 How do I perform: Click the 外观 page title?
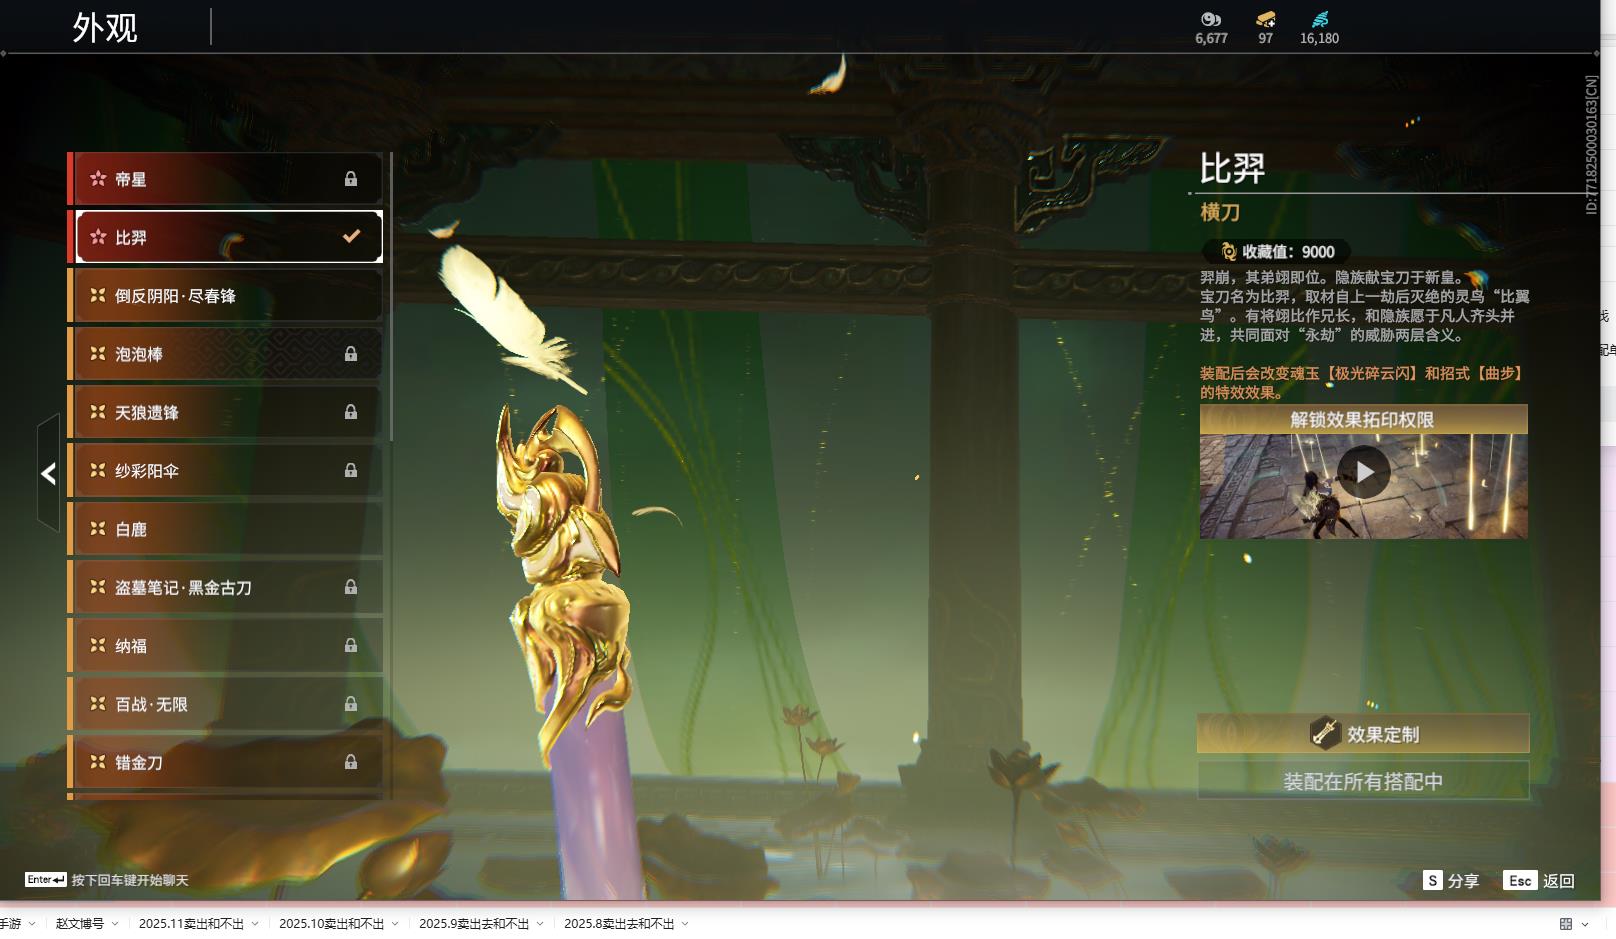(105, 27)
